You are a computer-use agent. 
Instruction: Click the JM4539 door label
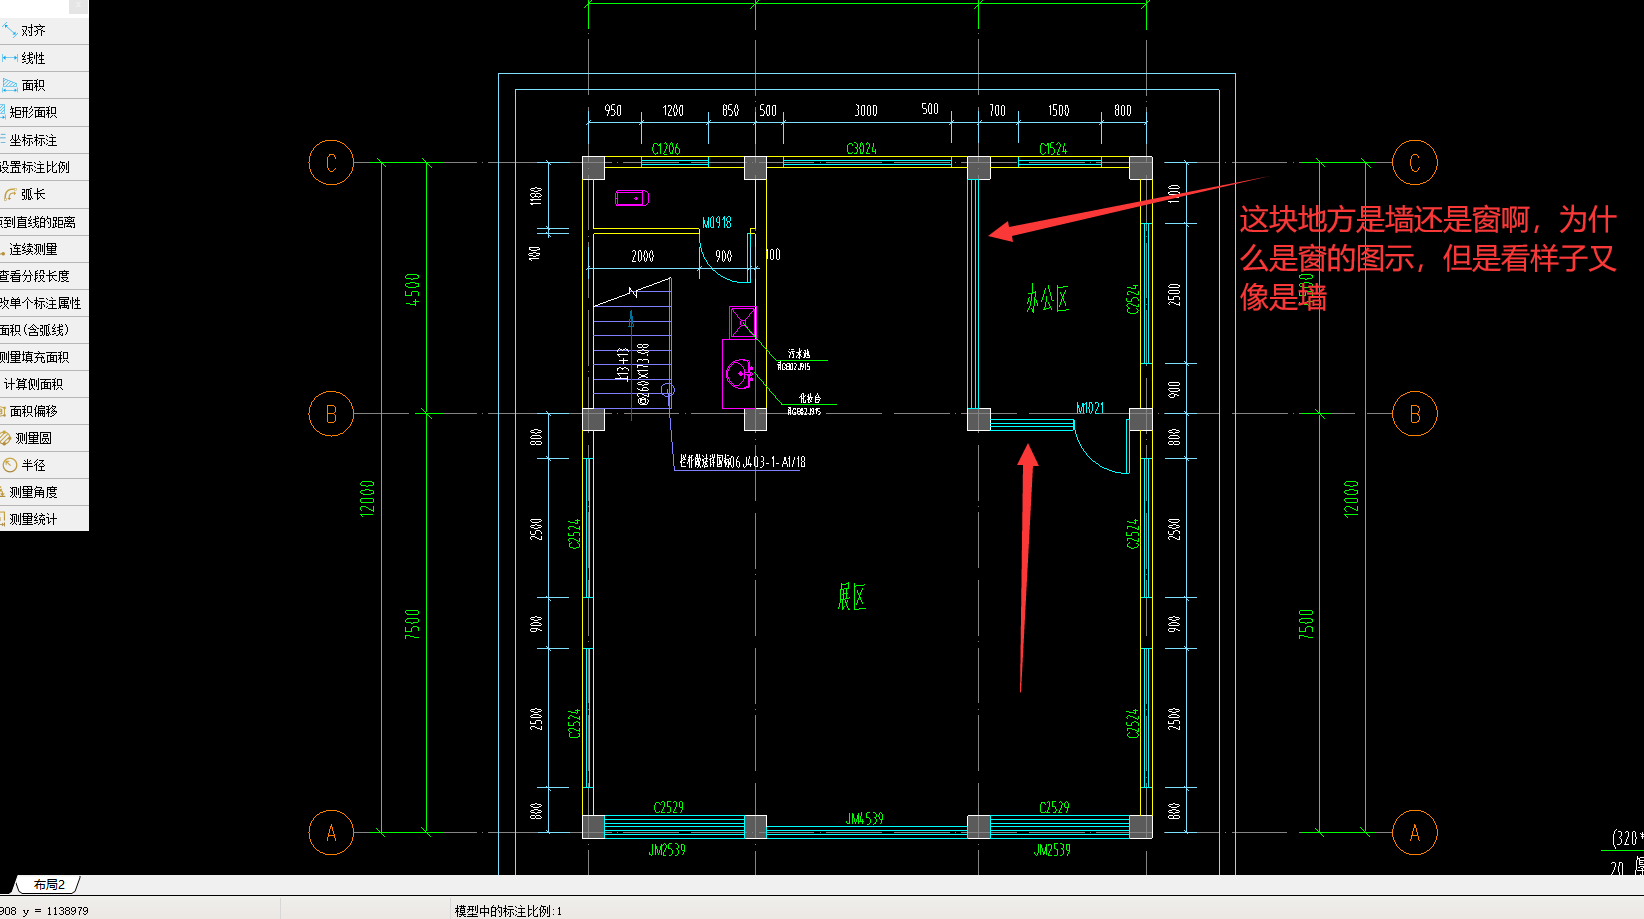[865, 818]
